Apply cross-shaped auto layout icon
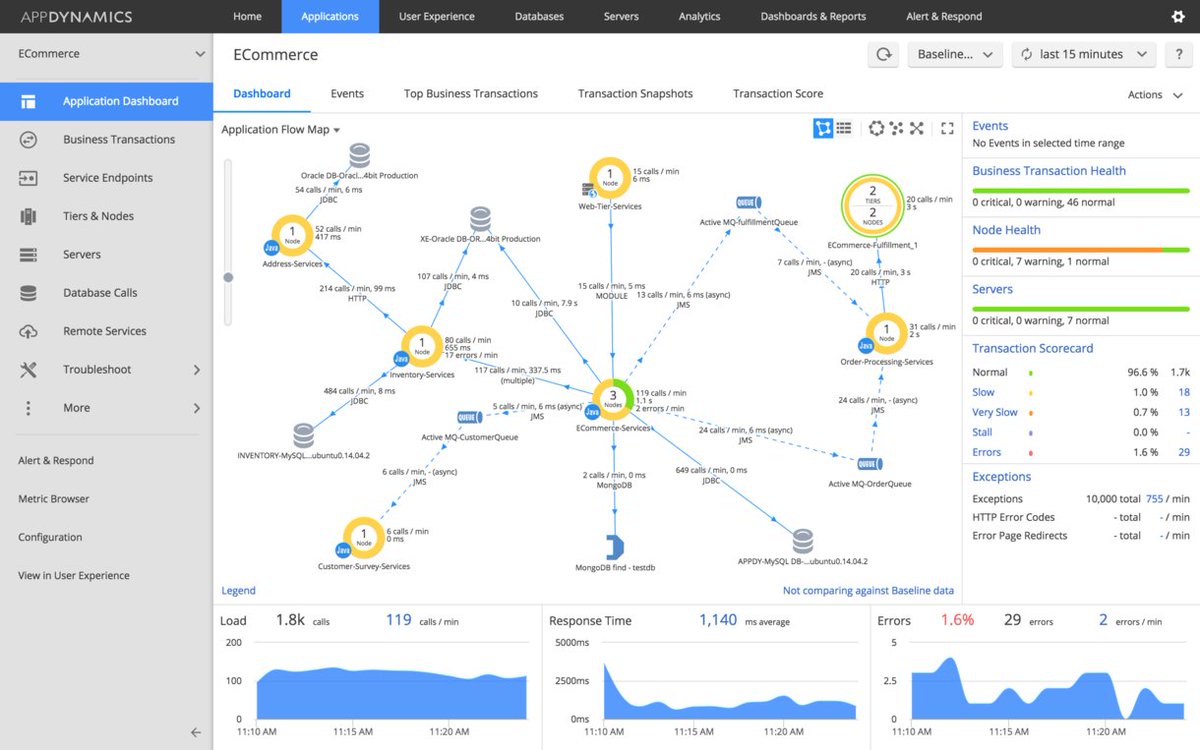The width and height of the screenshot is (1200, 750). (x=916, y=128)
